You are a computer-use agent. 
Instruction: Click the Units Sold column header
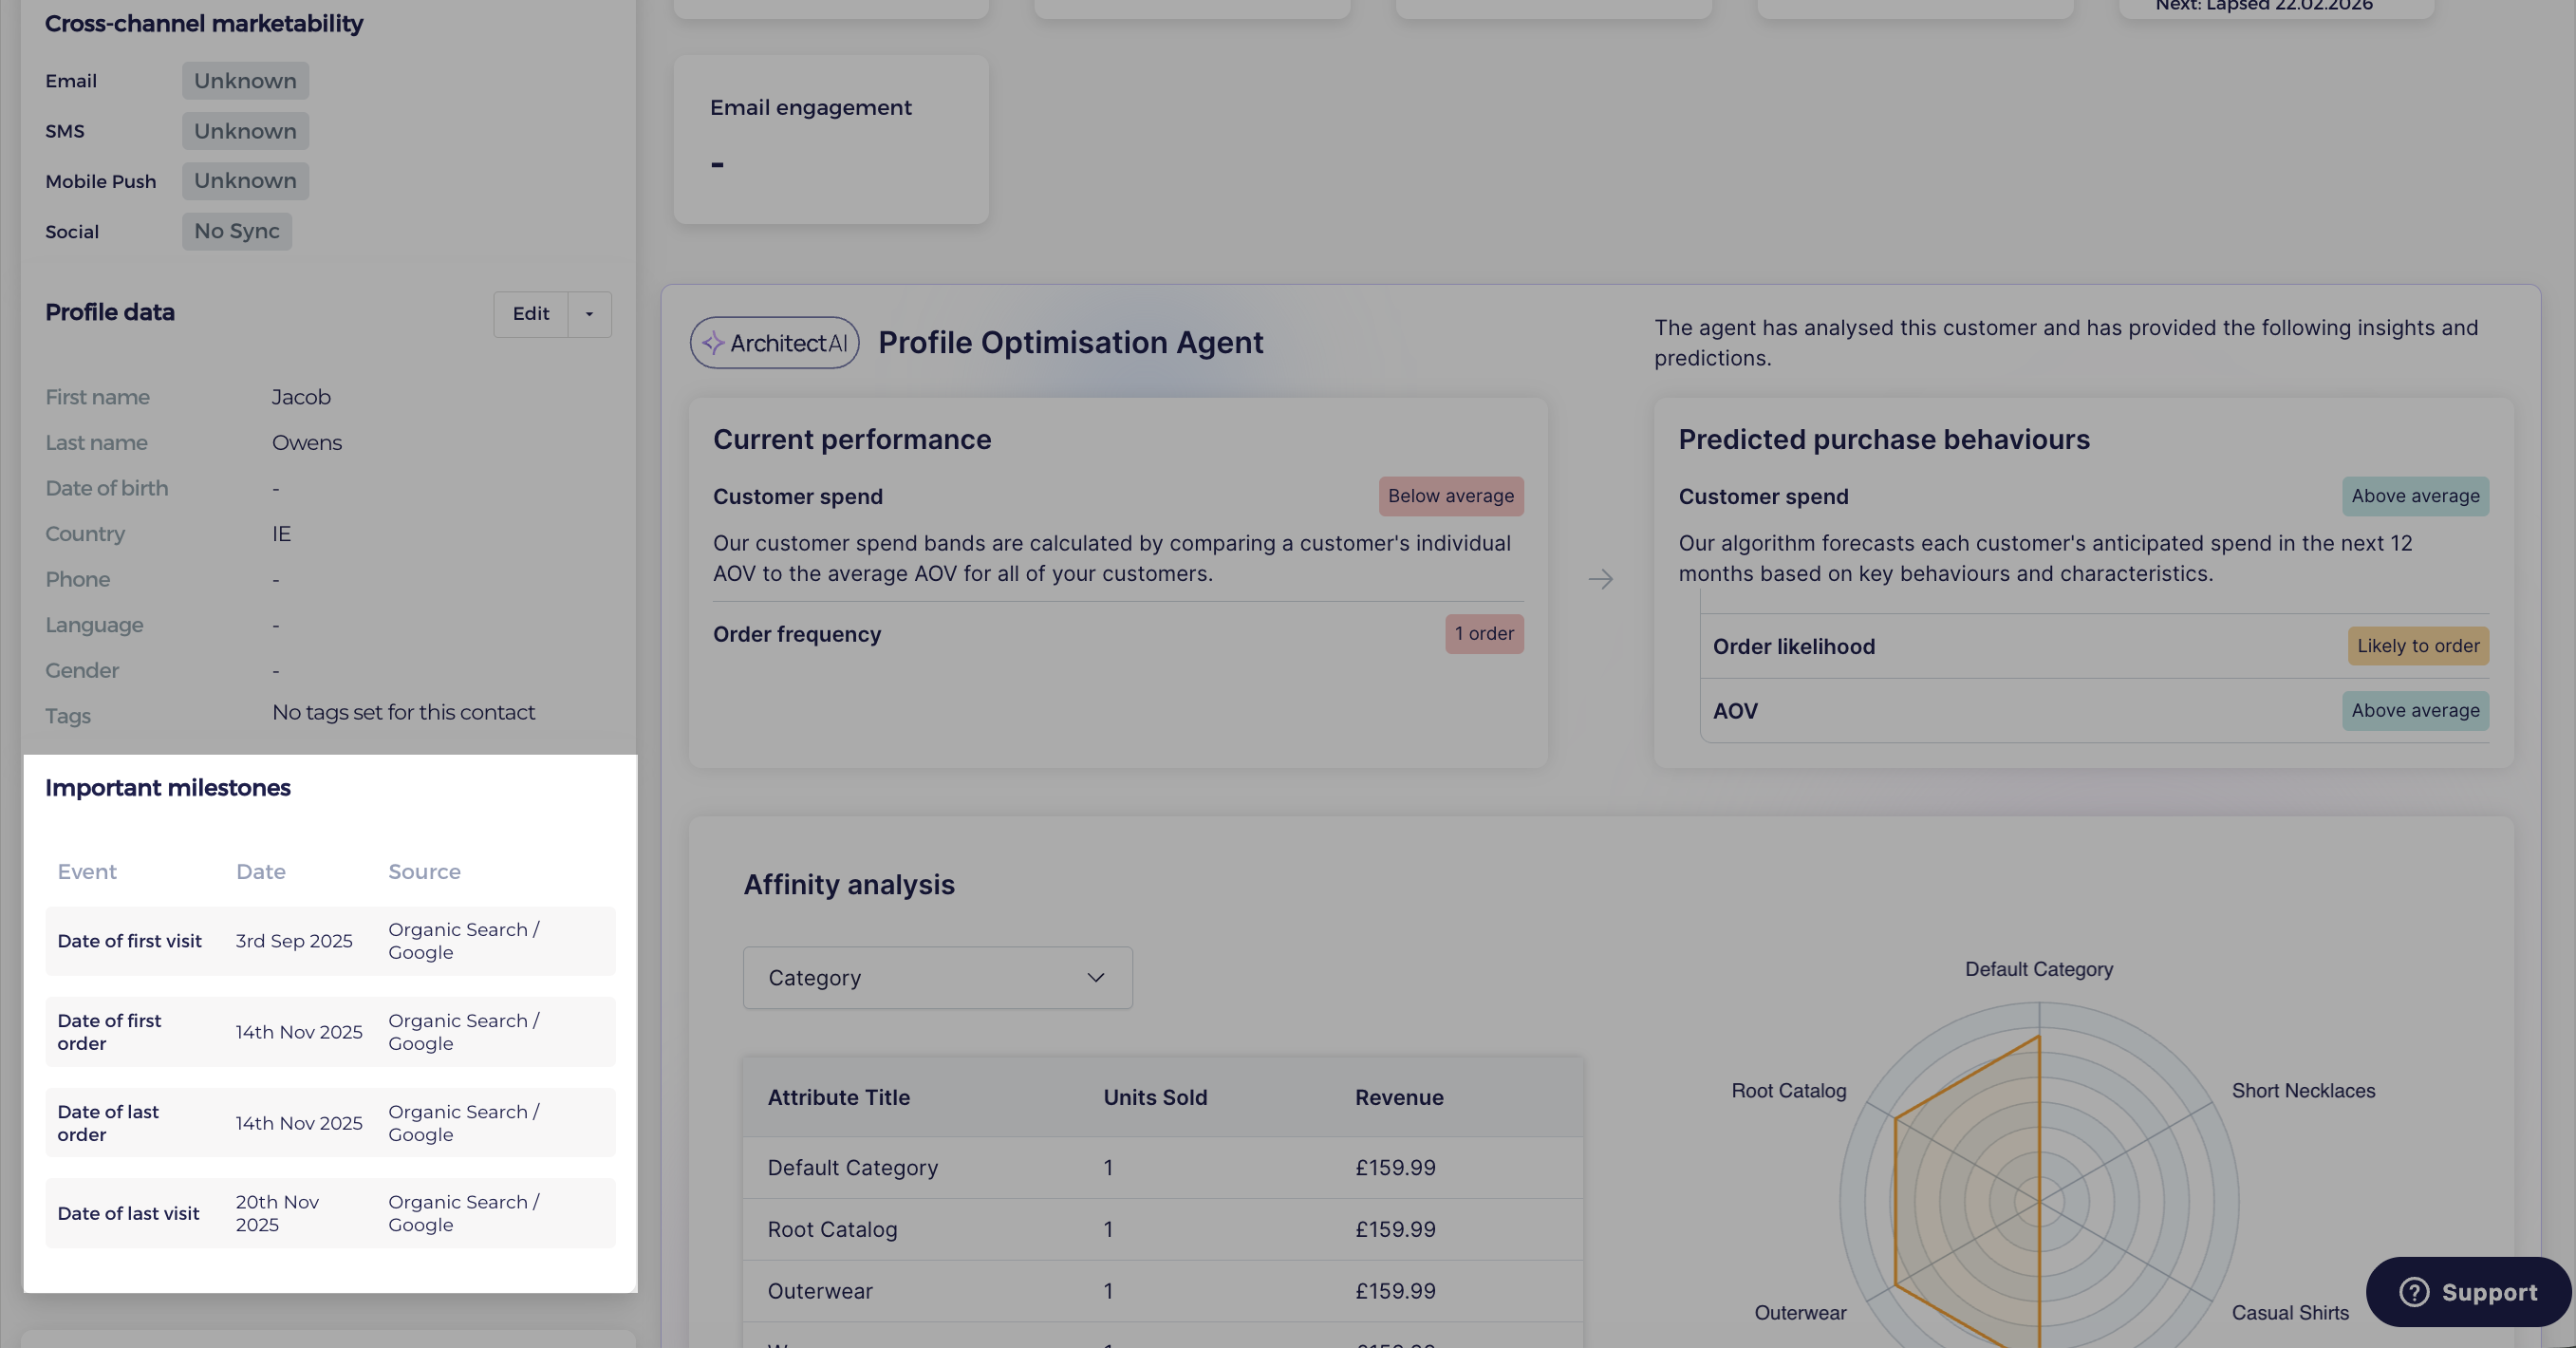tap(1155, 1097)
